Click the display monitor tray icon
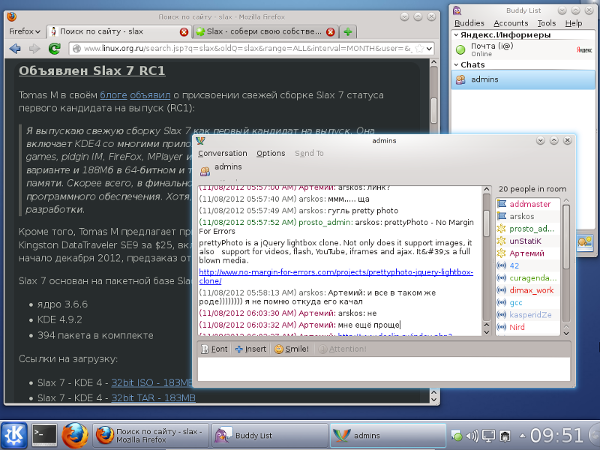This screenshot has width=600, height=450. (x=489, y=435)
